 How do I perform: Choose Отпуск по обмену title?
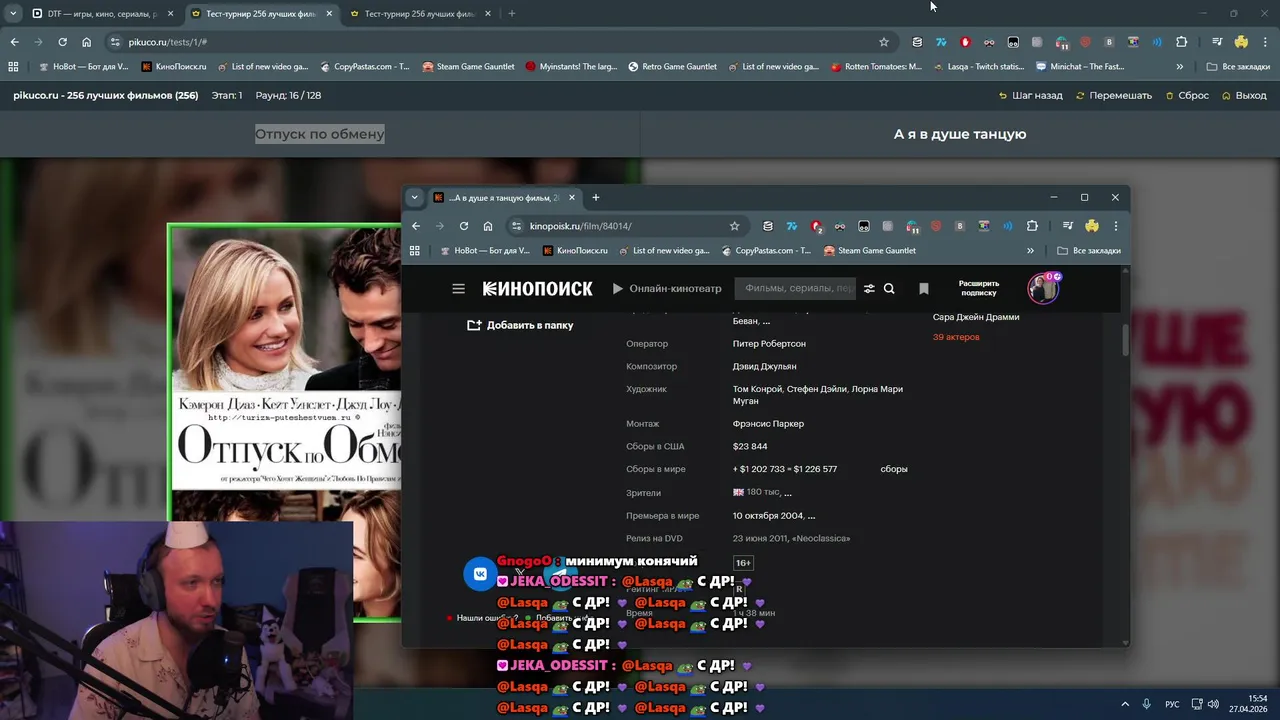click(319, 134)
